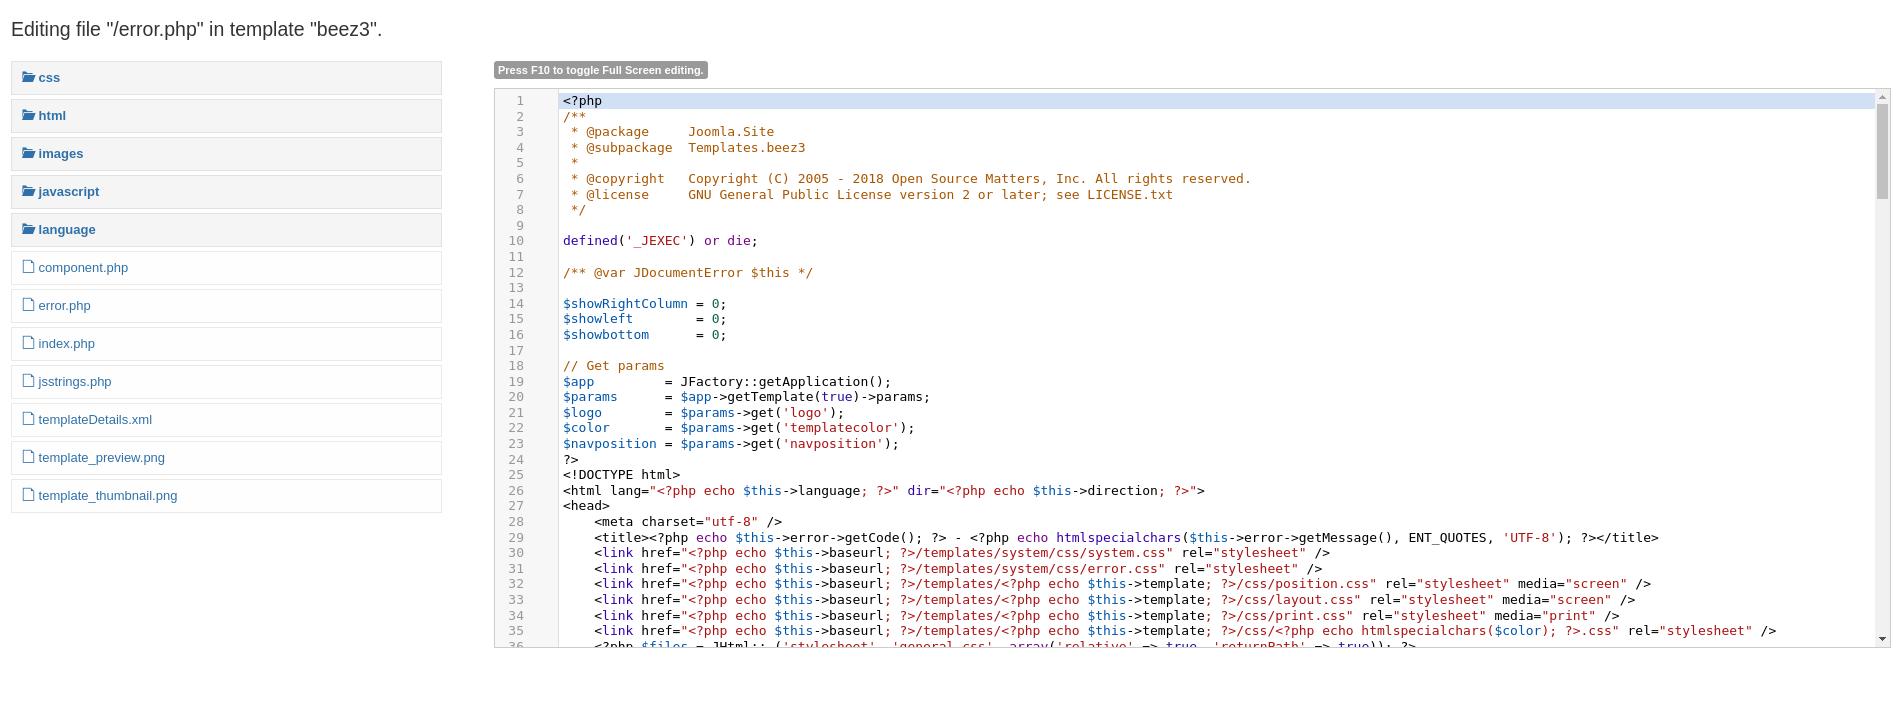The height and width of the screenshot is (715, 1901).
Task: Click the meta charset line
Action: (688, 522)
